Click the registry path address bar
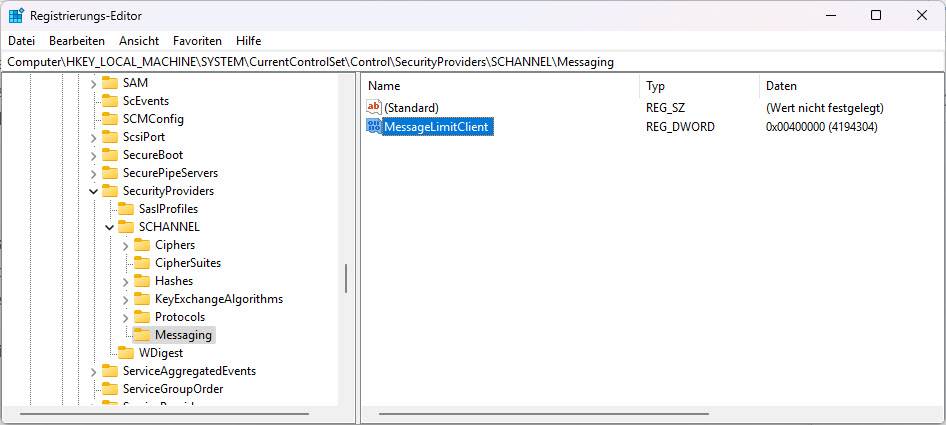Image resolution: width=946 pixels, height=425 pixels. tap(472, 62)
